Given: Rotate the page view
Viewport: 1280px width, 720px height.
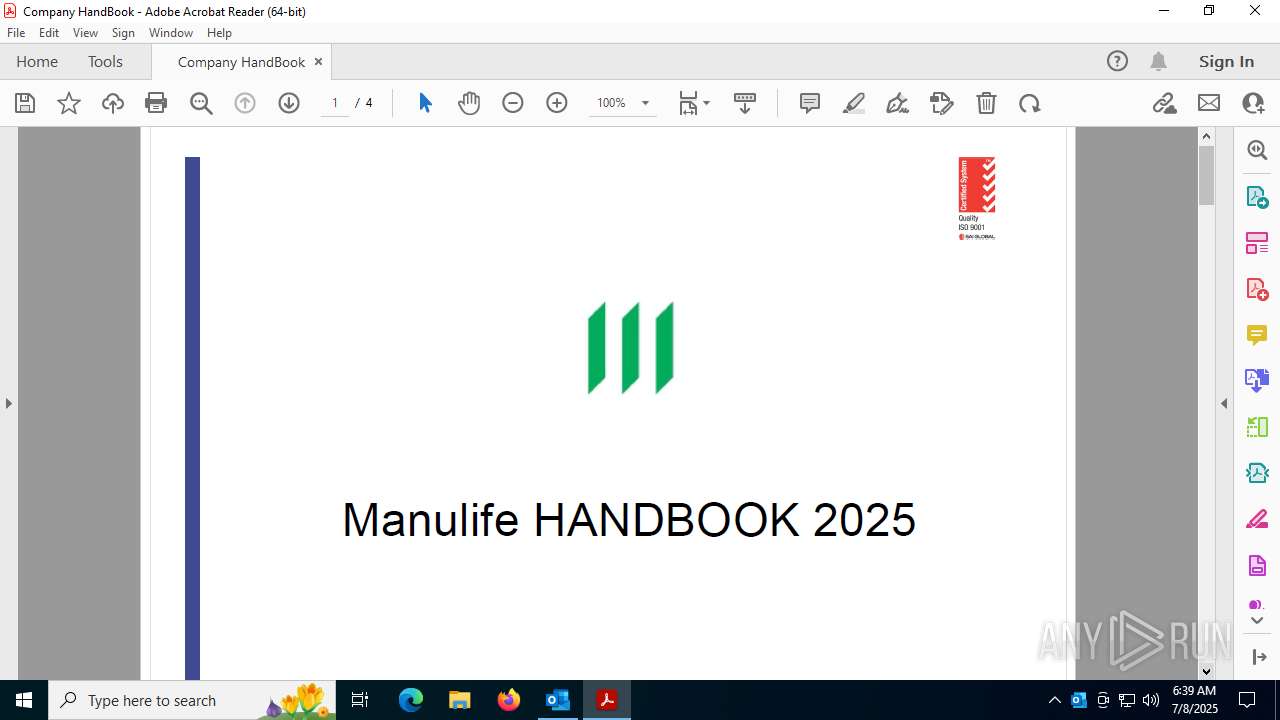Looking at the screenshot, I should (x=1030, y=103).
